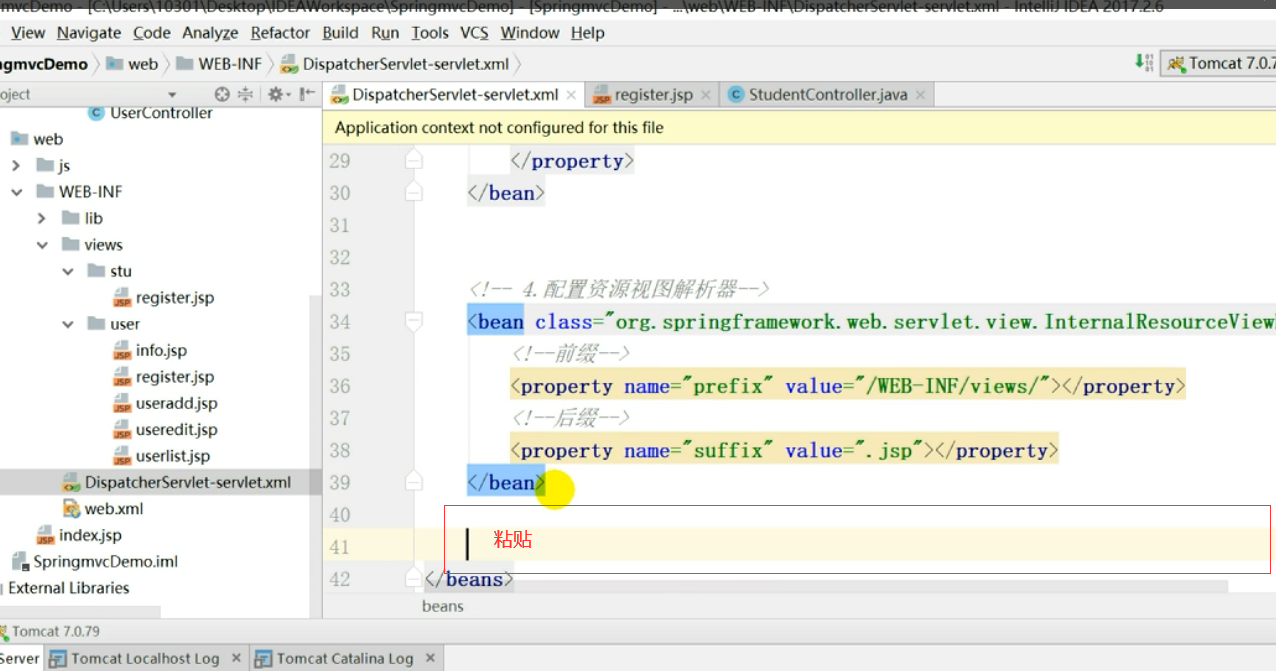
Task: Click the views folder icon
Action: pyautogui.click(x=71, y=245)
